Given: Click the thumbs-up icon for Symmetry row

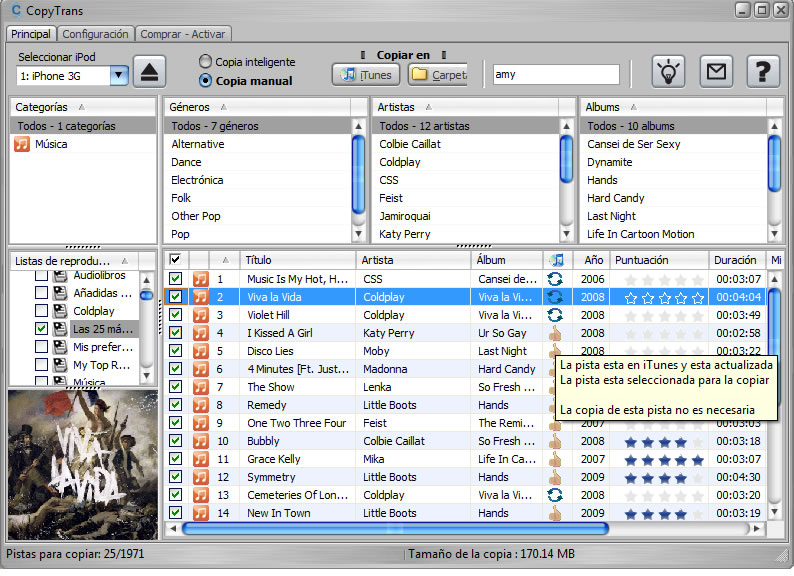Looking at the screenshot, I should (555, 477).
